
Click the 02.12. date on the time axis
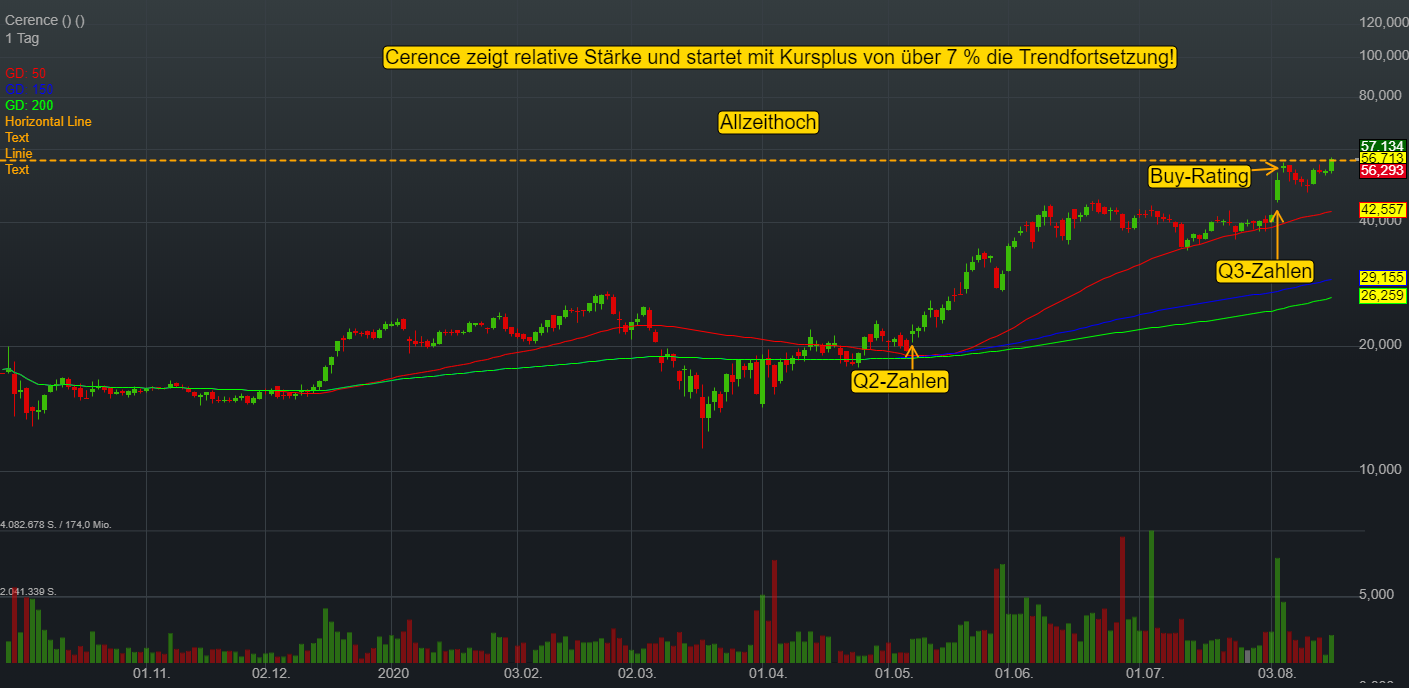click(x=270, y=675)
